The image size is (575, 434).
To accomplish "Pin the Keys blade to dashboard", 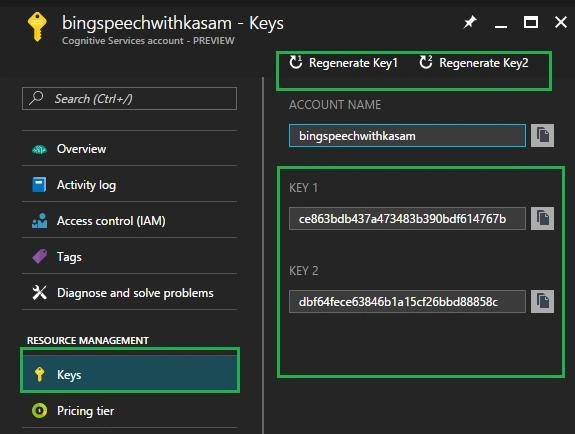I will click(470, 22).
